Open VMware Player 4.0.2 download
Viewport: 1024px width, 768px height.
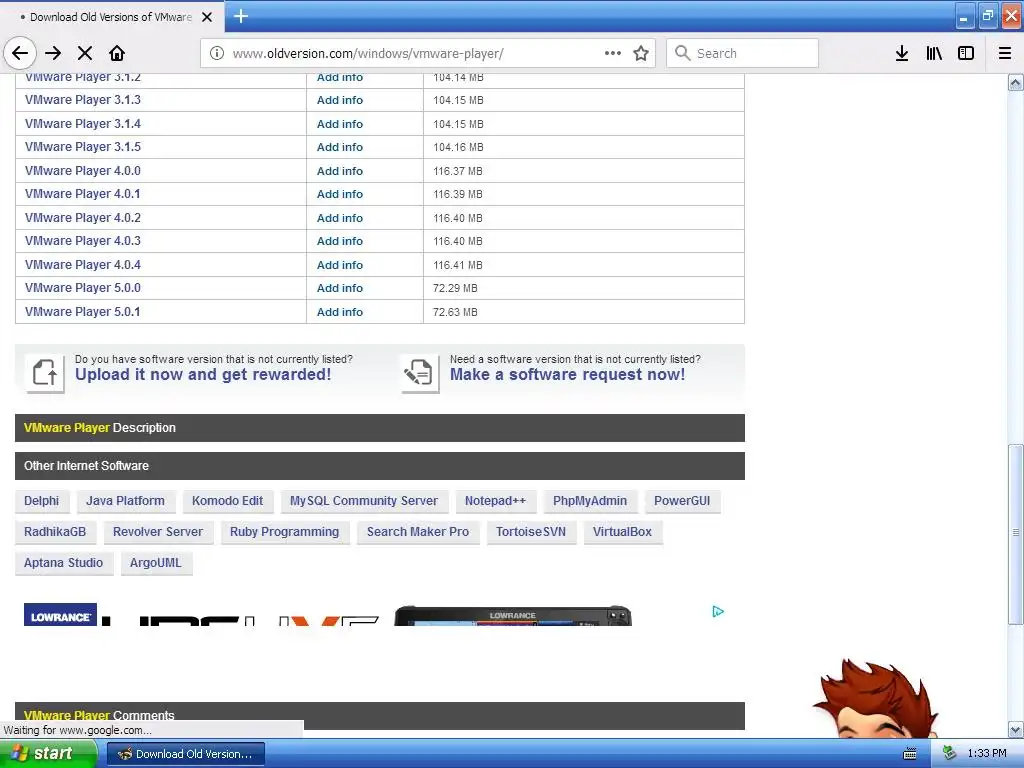[83, 217]
